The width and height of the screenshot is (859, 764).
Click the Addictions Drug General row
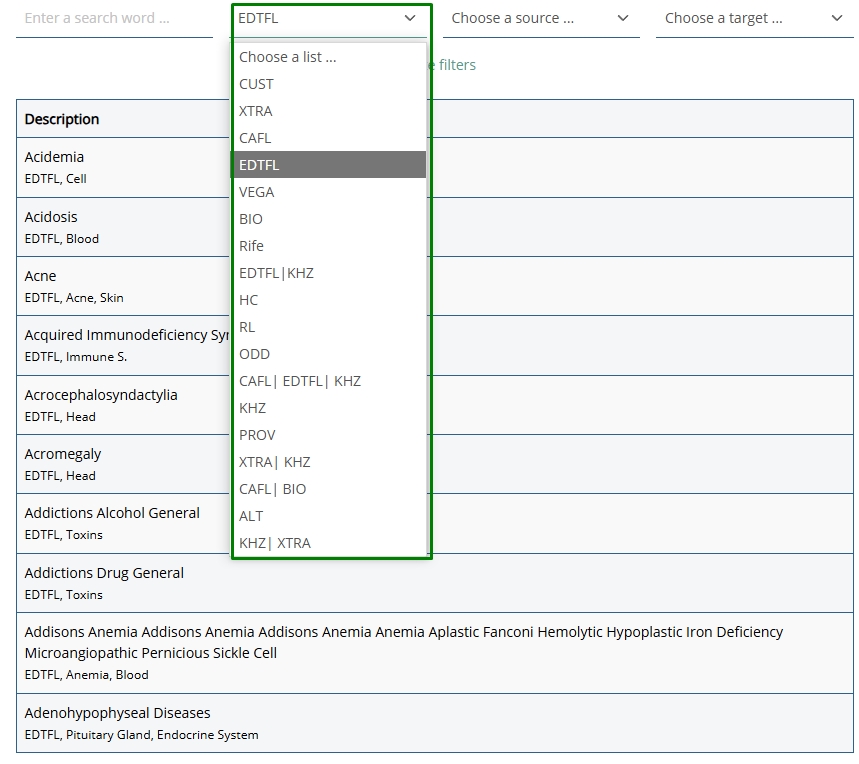104,573
